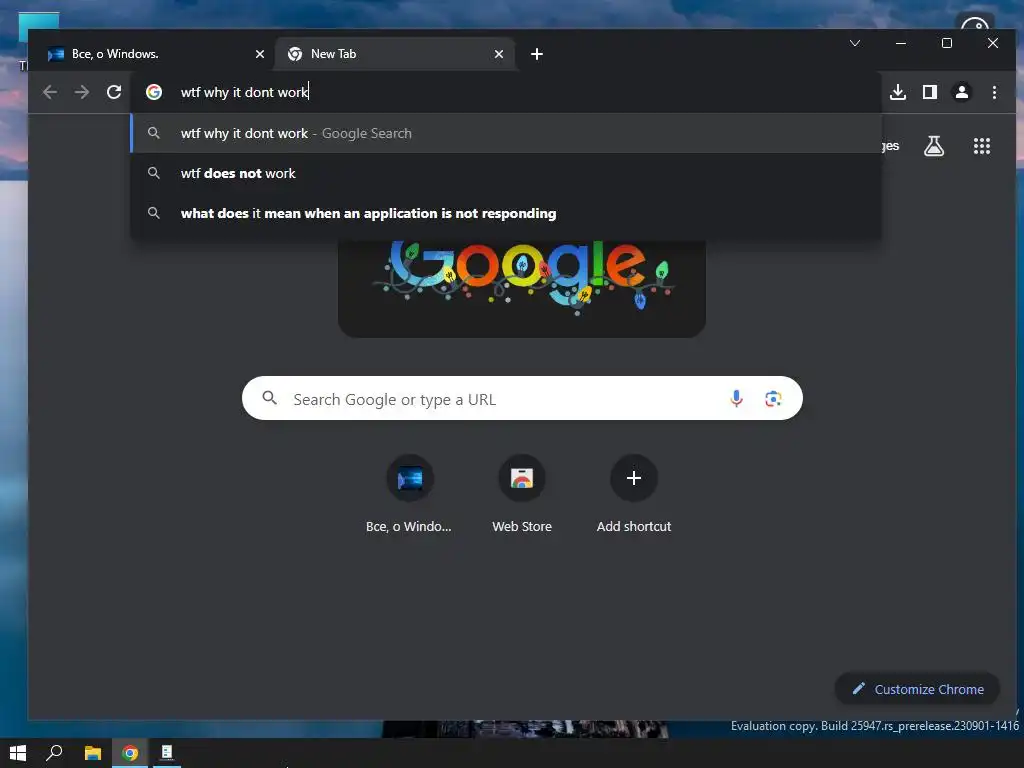Click the Google icon in address bar
Image resolution: width=1024 pixels, height=768 pixels.
(154, 92)
